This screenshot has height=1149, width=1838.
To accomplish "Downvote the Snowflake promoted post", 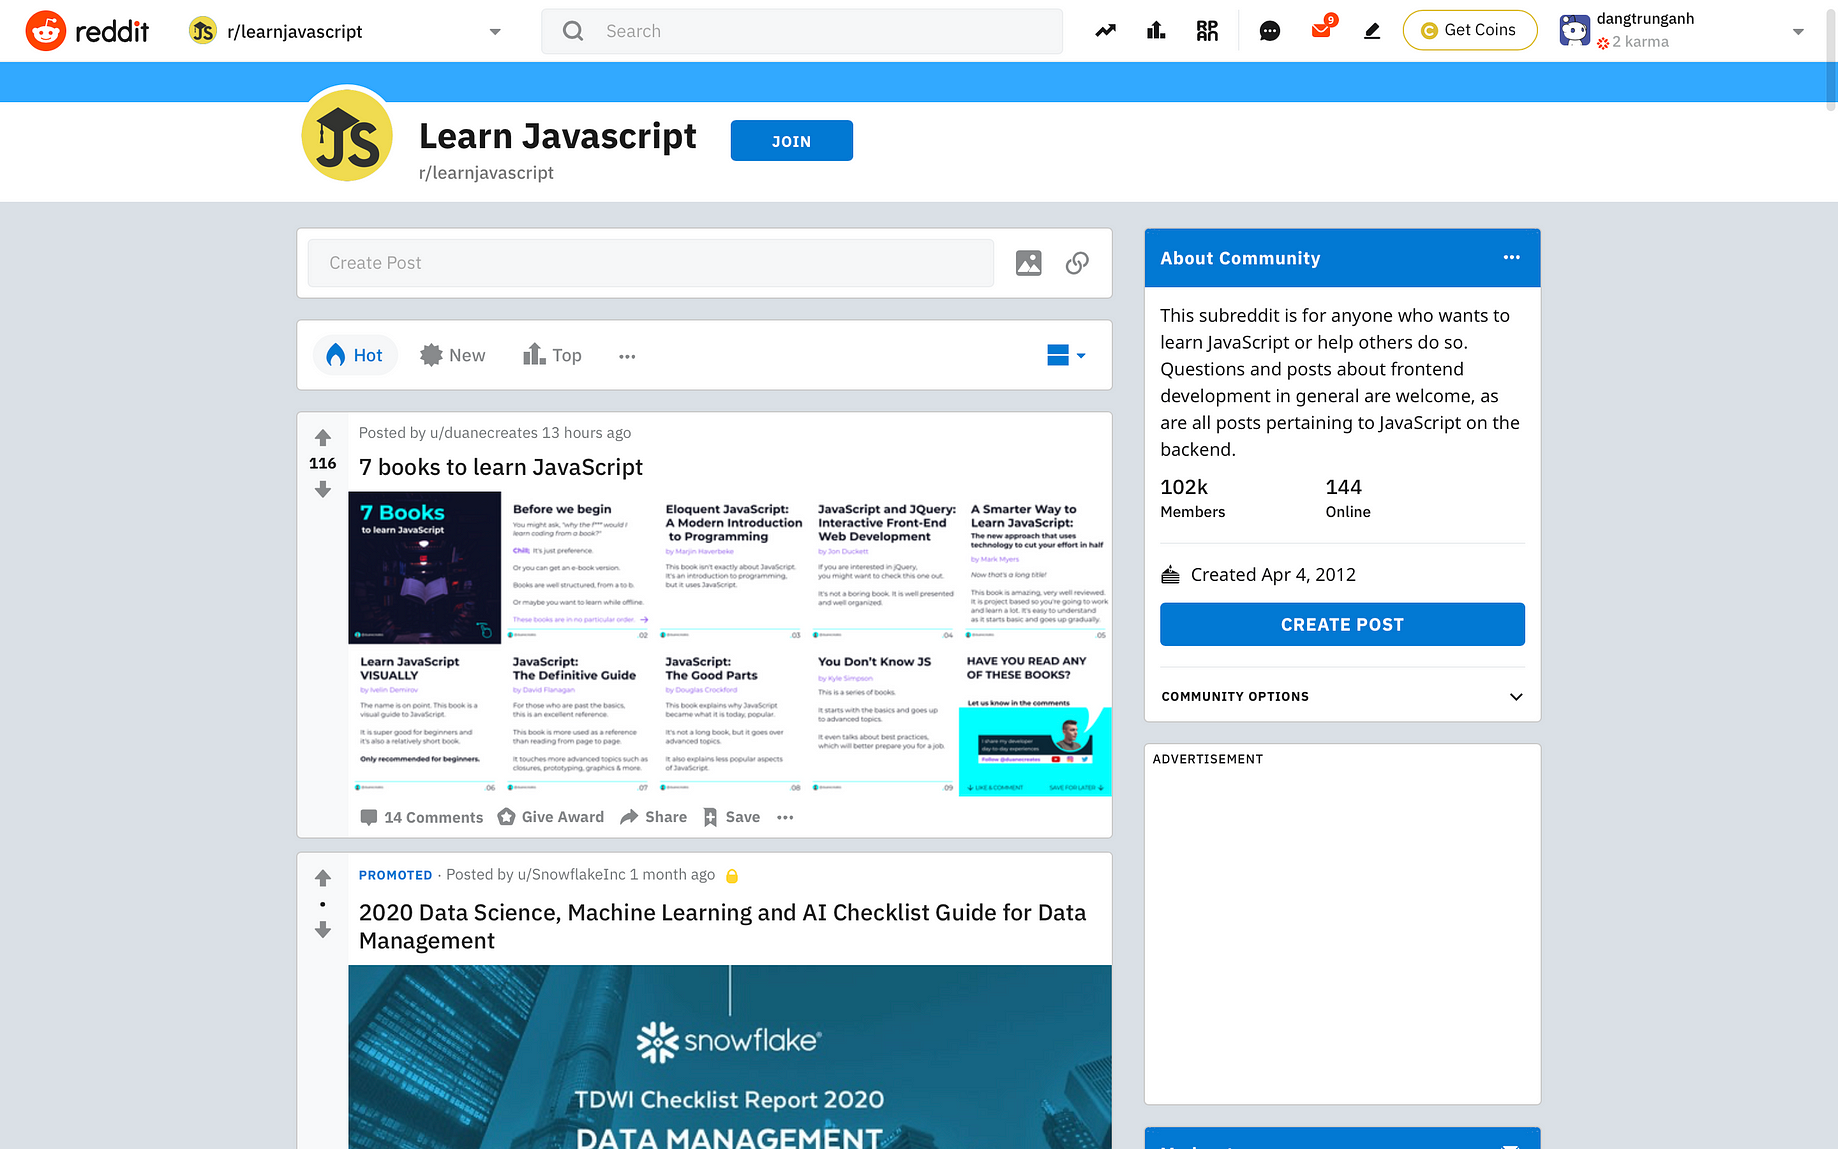I will (x=322, y=930).
